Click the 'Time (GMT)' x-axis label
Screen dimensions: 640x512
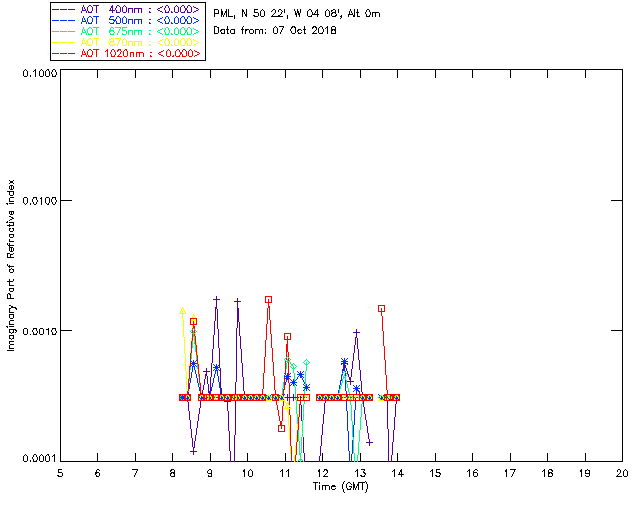(339, 486)
